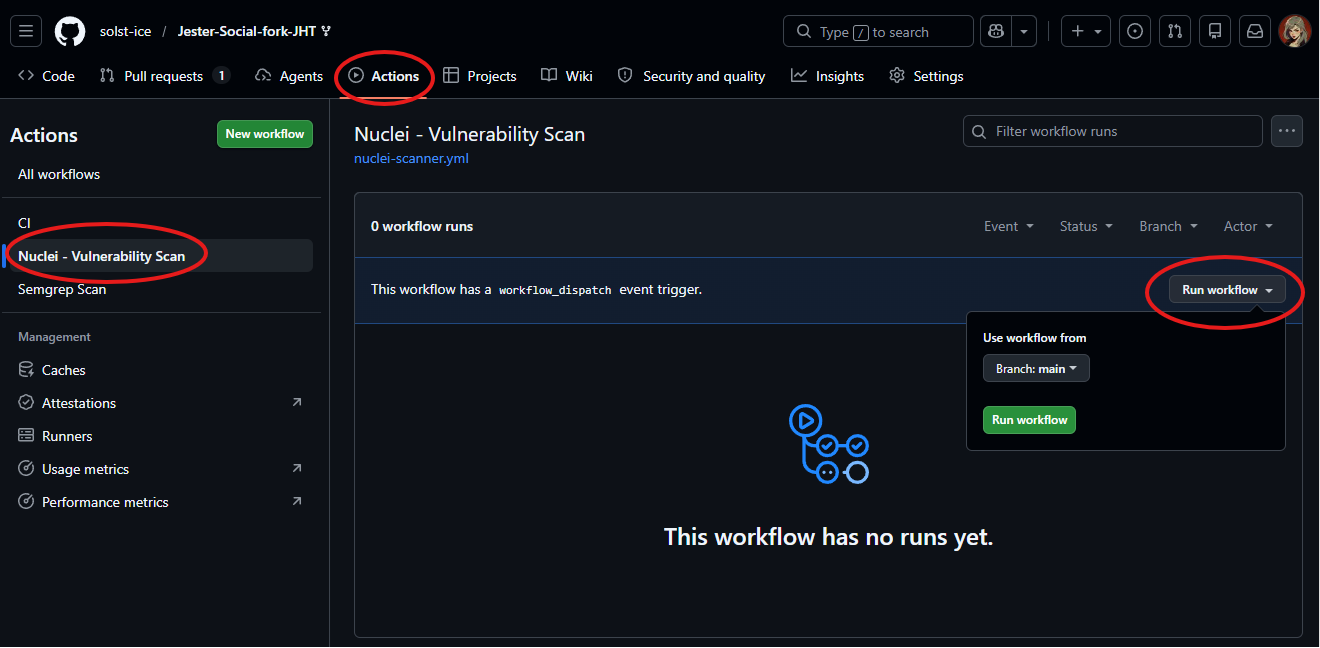
Task: Click the Performance metrics external link arrow
Action: 296,502
